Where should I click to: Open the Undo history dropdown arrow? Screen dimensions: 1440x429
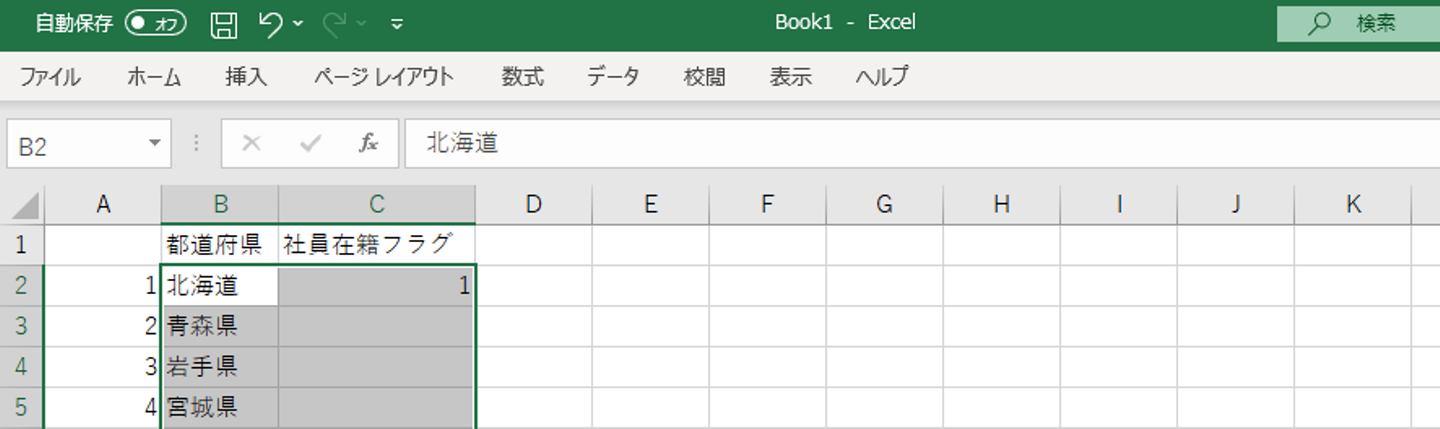click(298, 24)
